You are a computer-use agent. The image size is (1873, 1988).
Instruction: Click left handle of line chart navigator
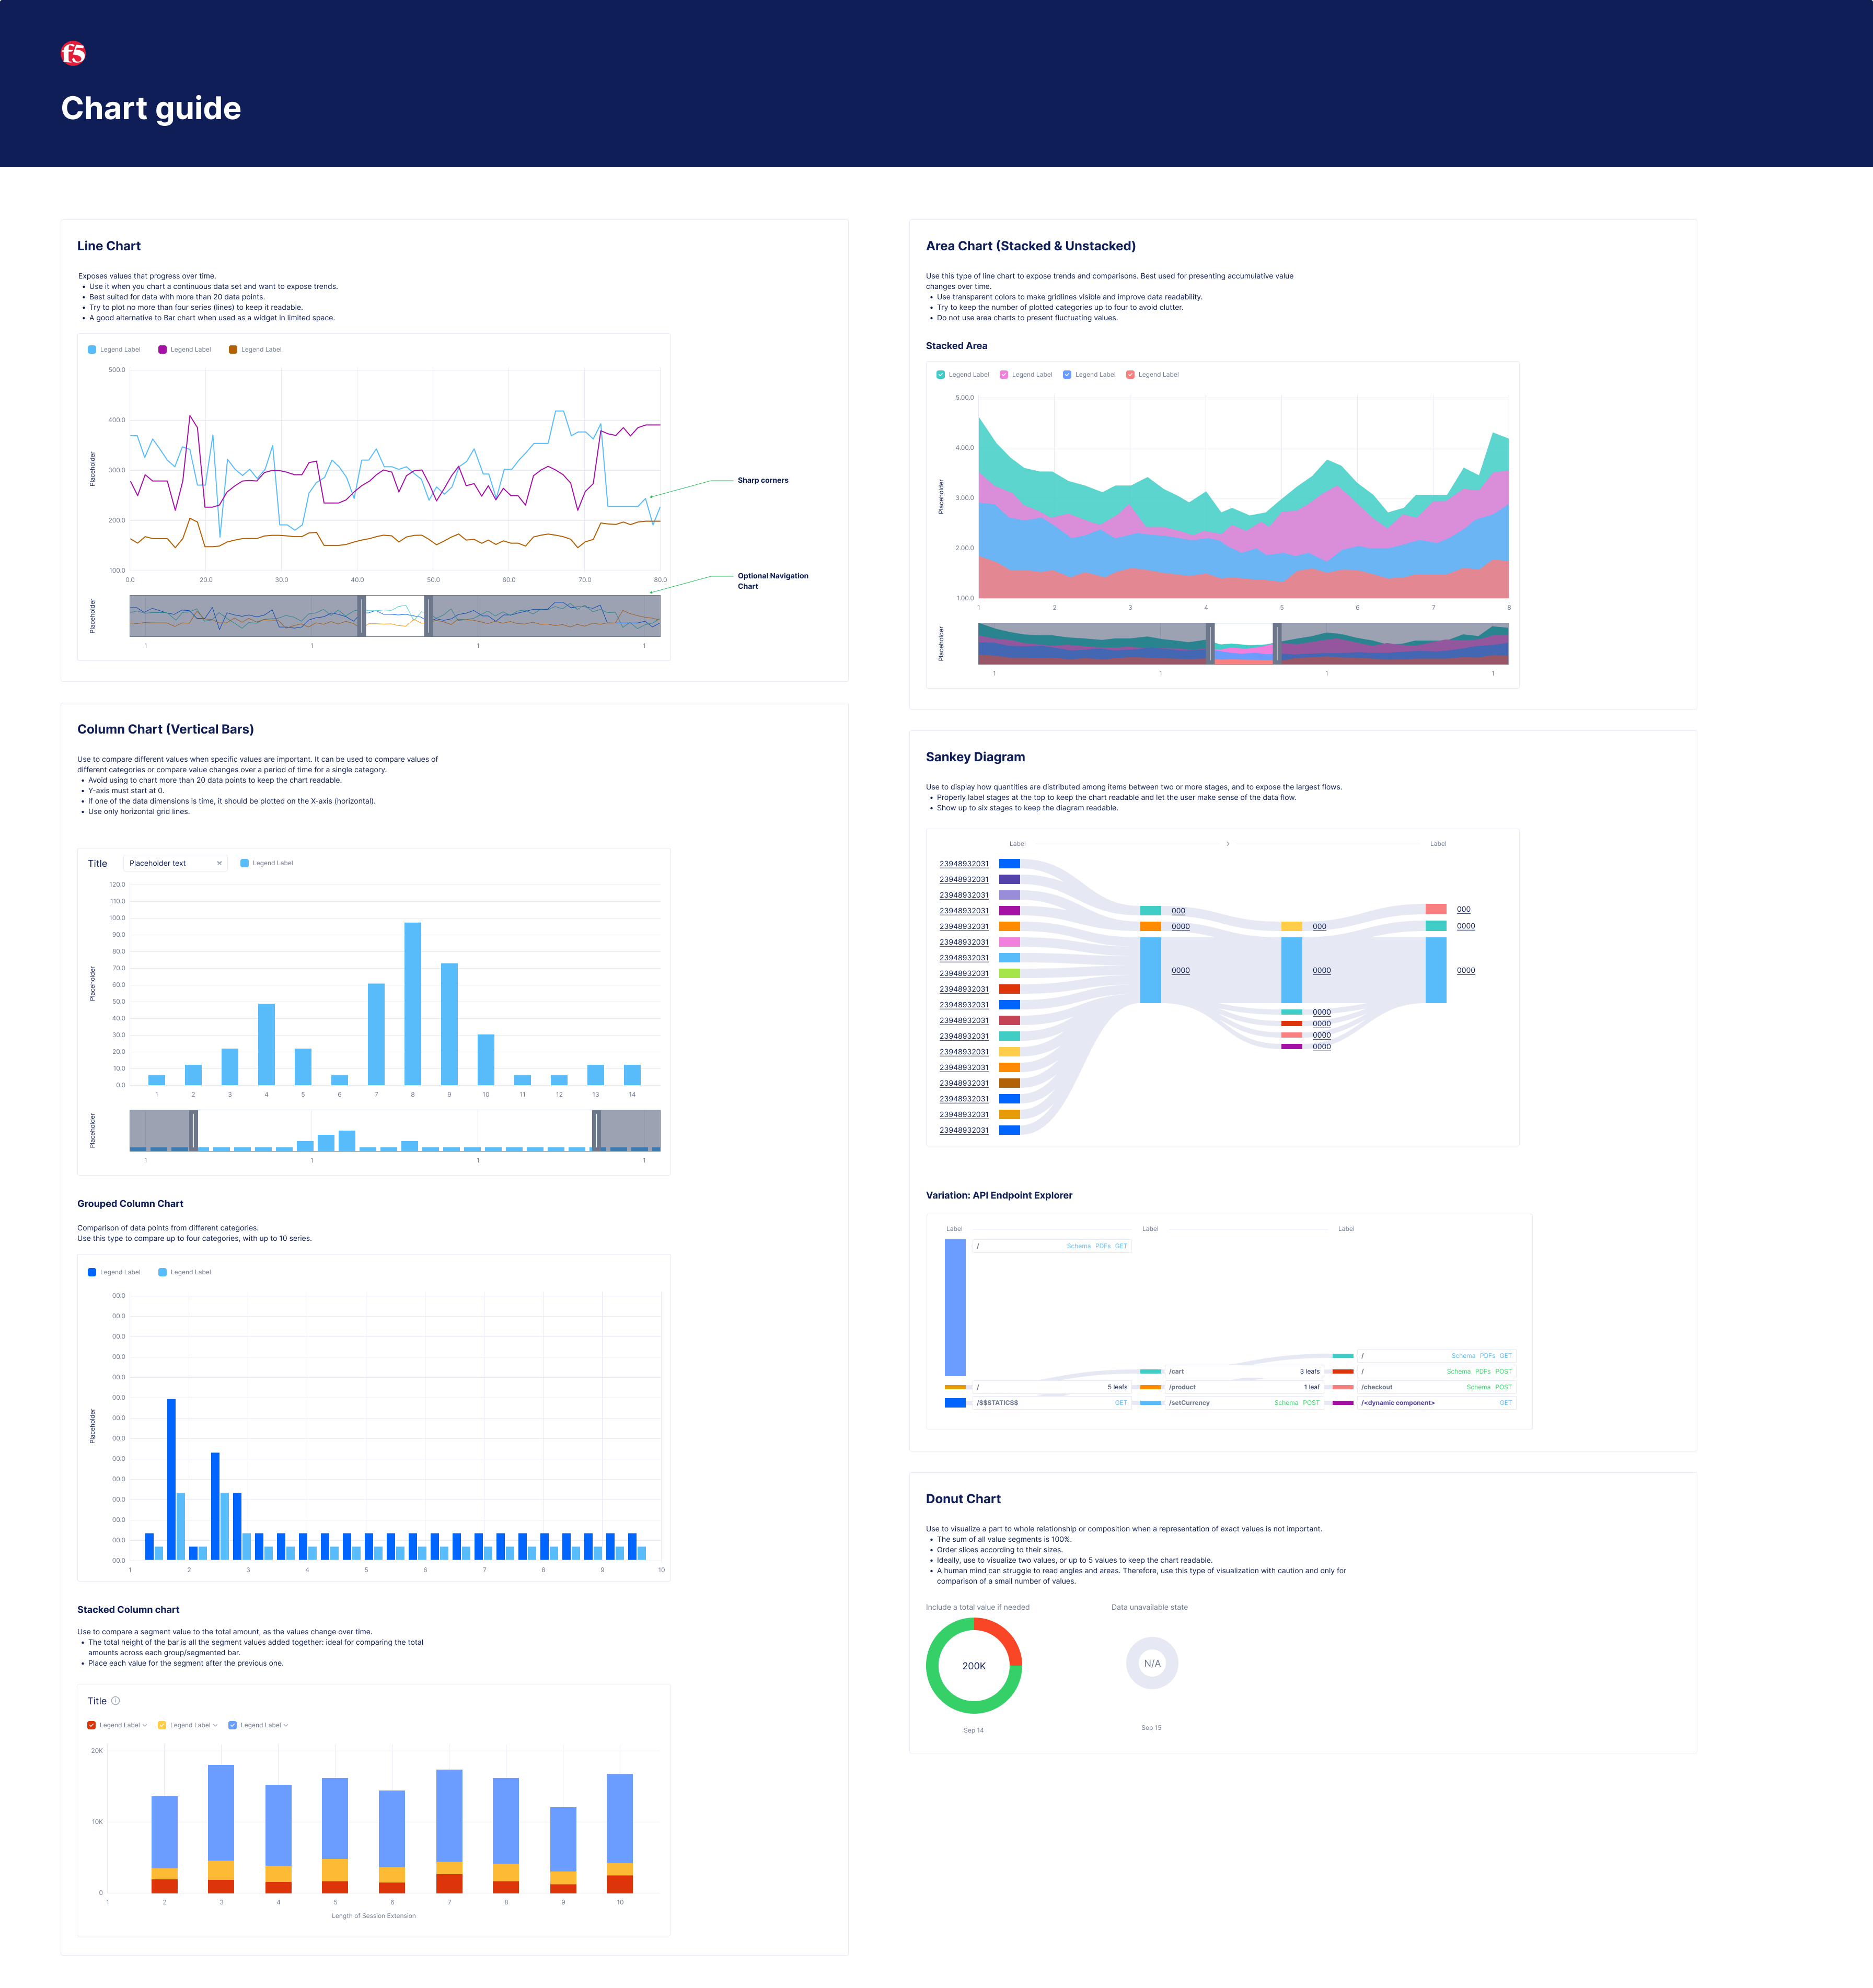pos(362,616)
